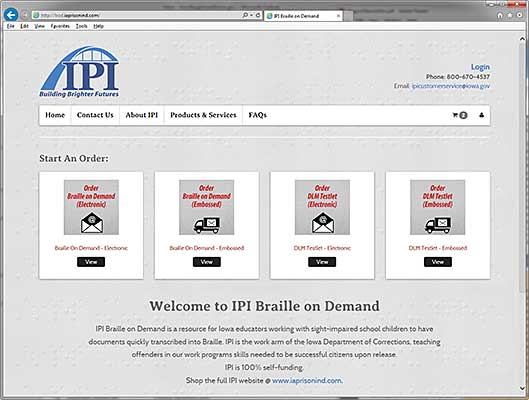Open the address bar dropdown arrow
529x400 pixels.
tap(251, 15)
